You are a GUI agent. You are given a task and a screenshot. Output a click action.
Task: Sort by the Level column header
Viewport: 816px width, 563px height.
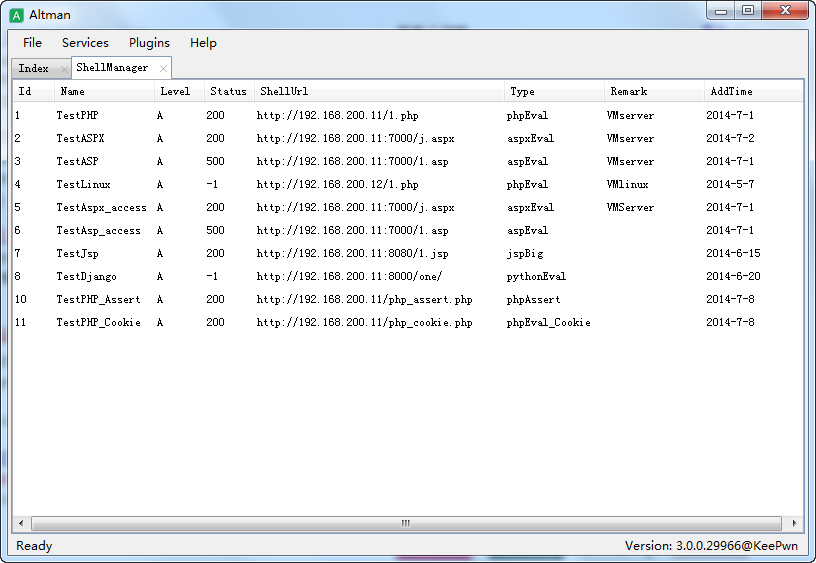[x=179, y=91]
